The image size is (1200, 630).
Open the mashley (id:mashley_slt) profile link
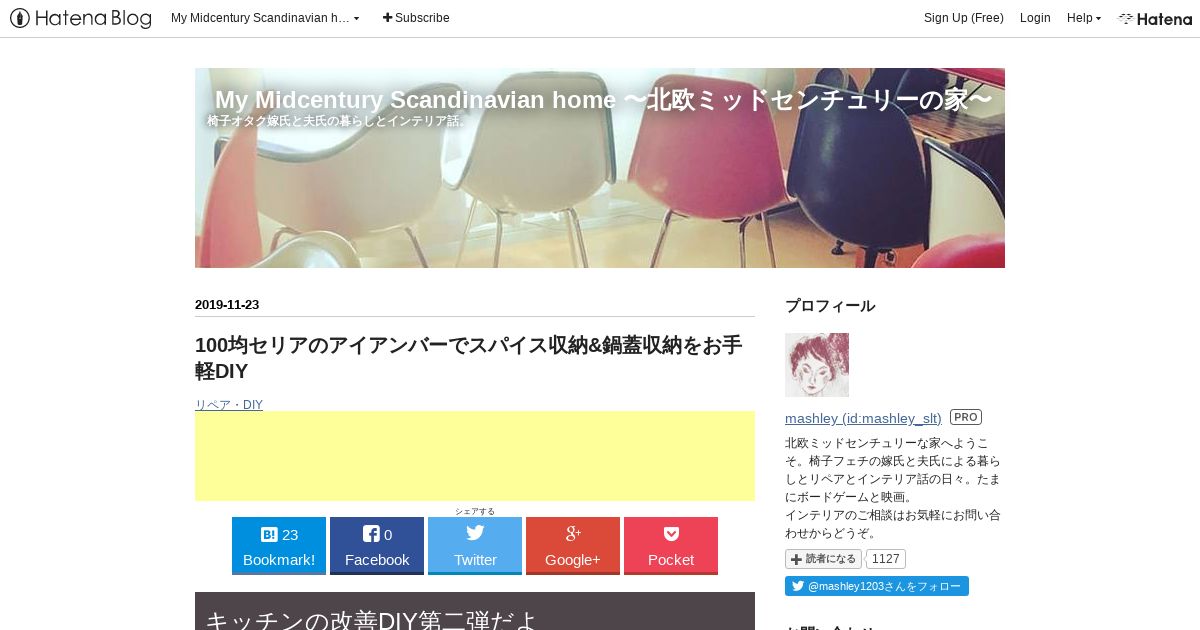[x=863, y=418]
